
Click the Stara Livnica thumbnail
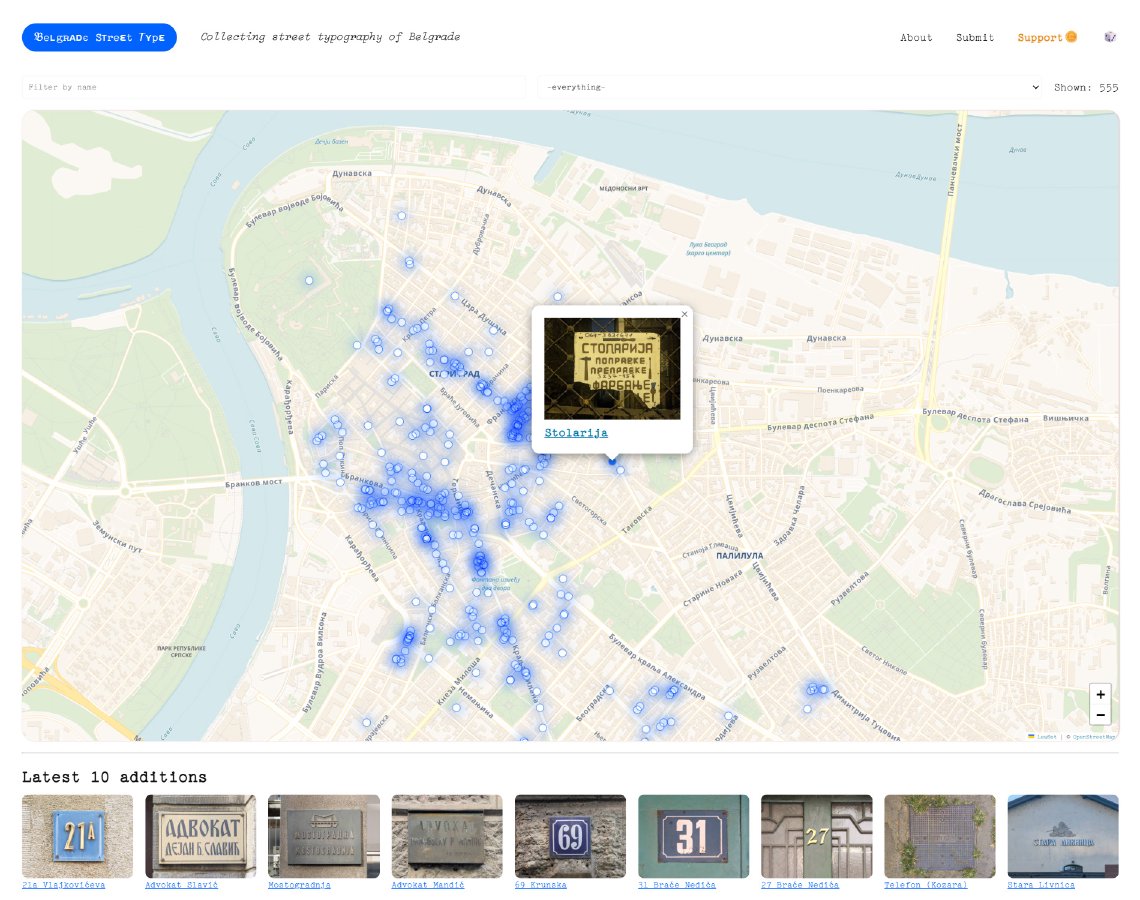[x=1063, y=836]
